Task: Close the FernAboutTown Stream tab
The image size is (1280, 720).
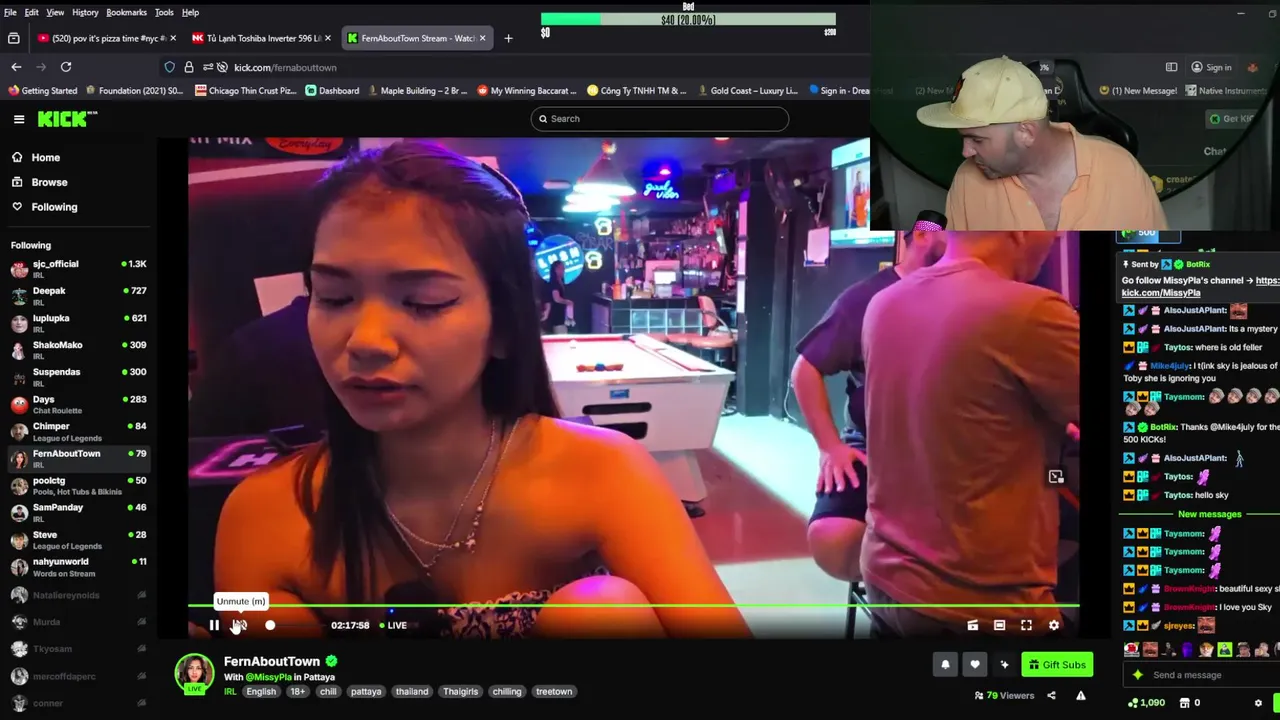Action: tap(483, 38)
